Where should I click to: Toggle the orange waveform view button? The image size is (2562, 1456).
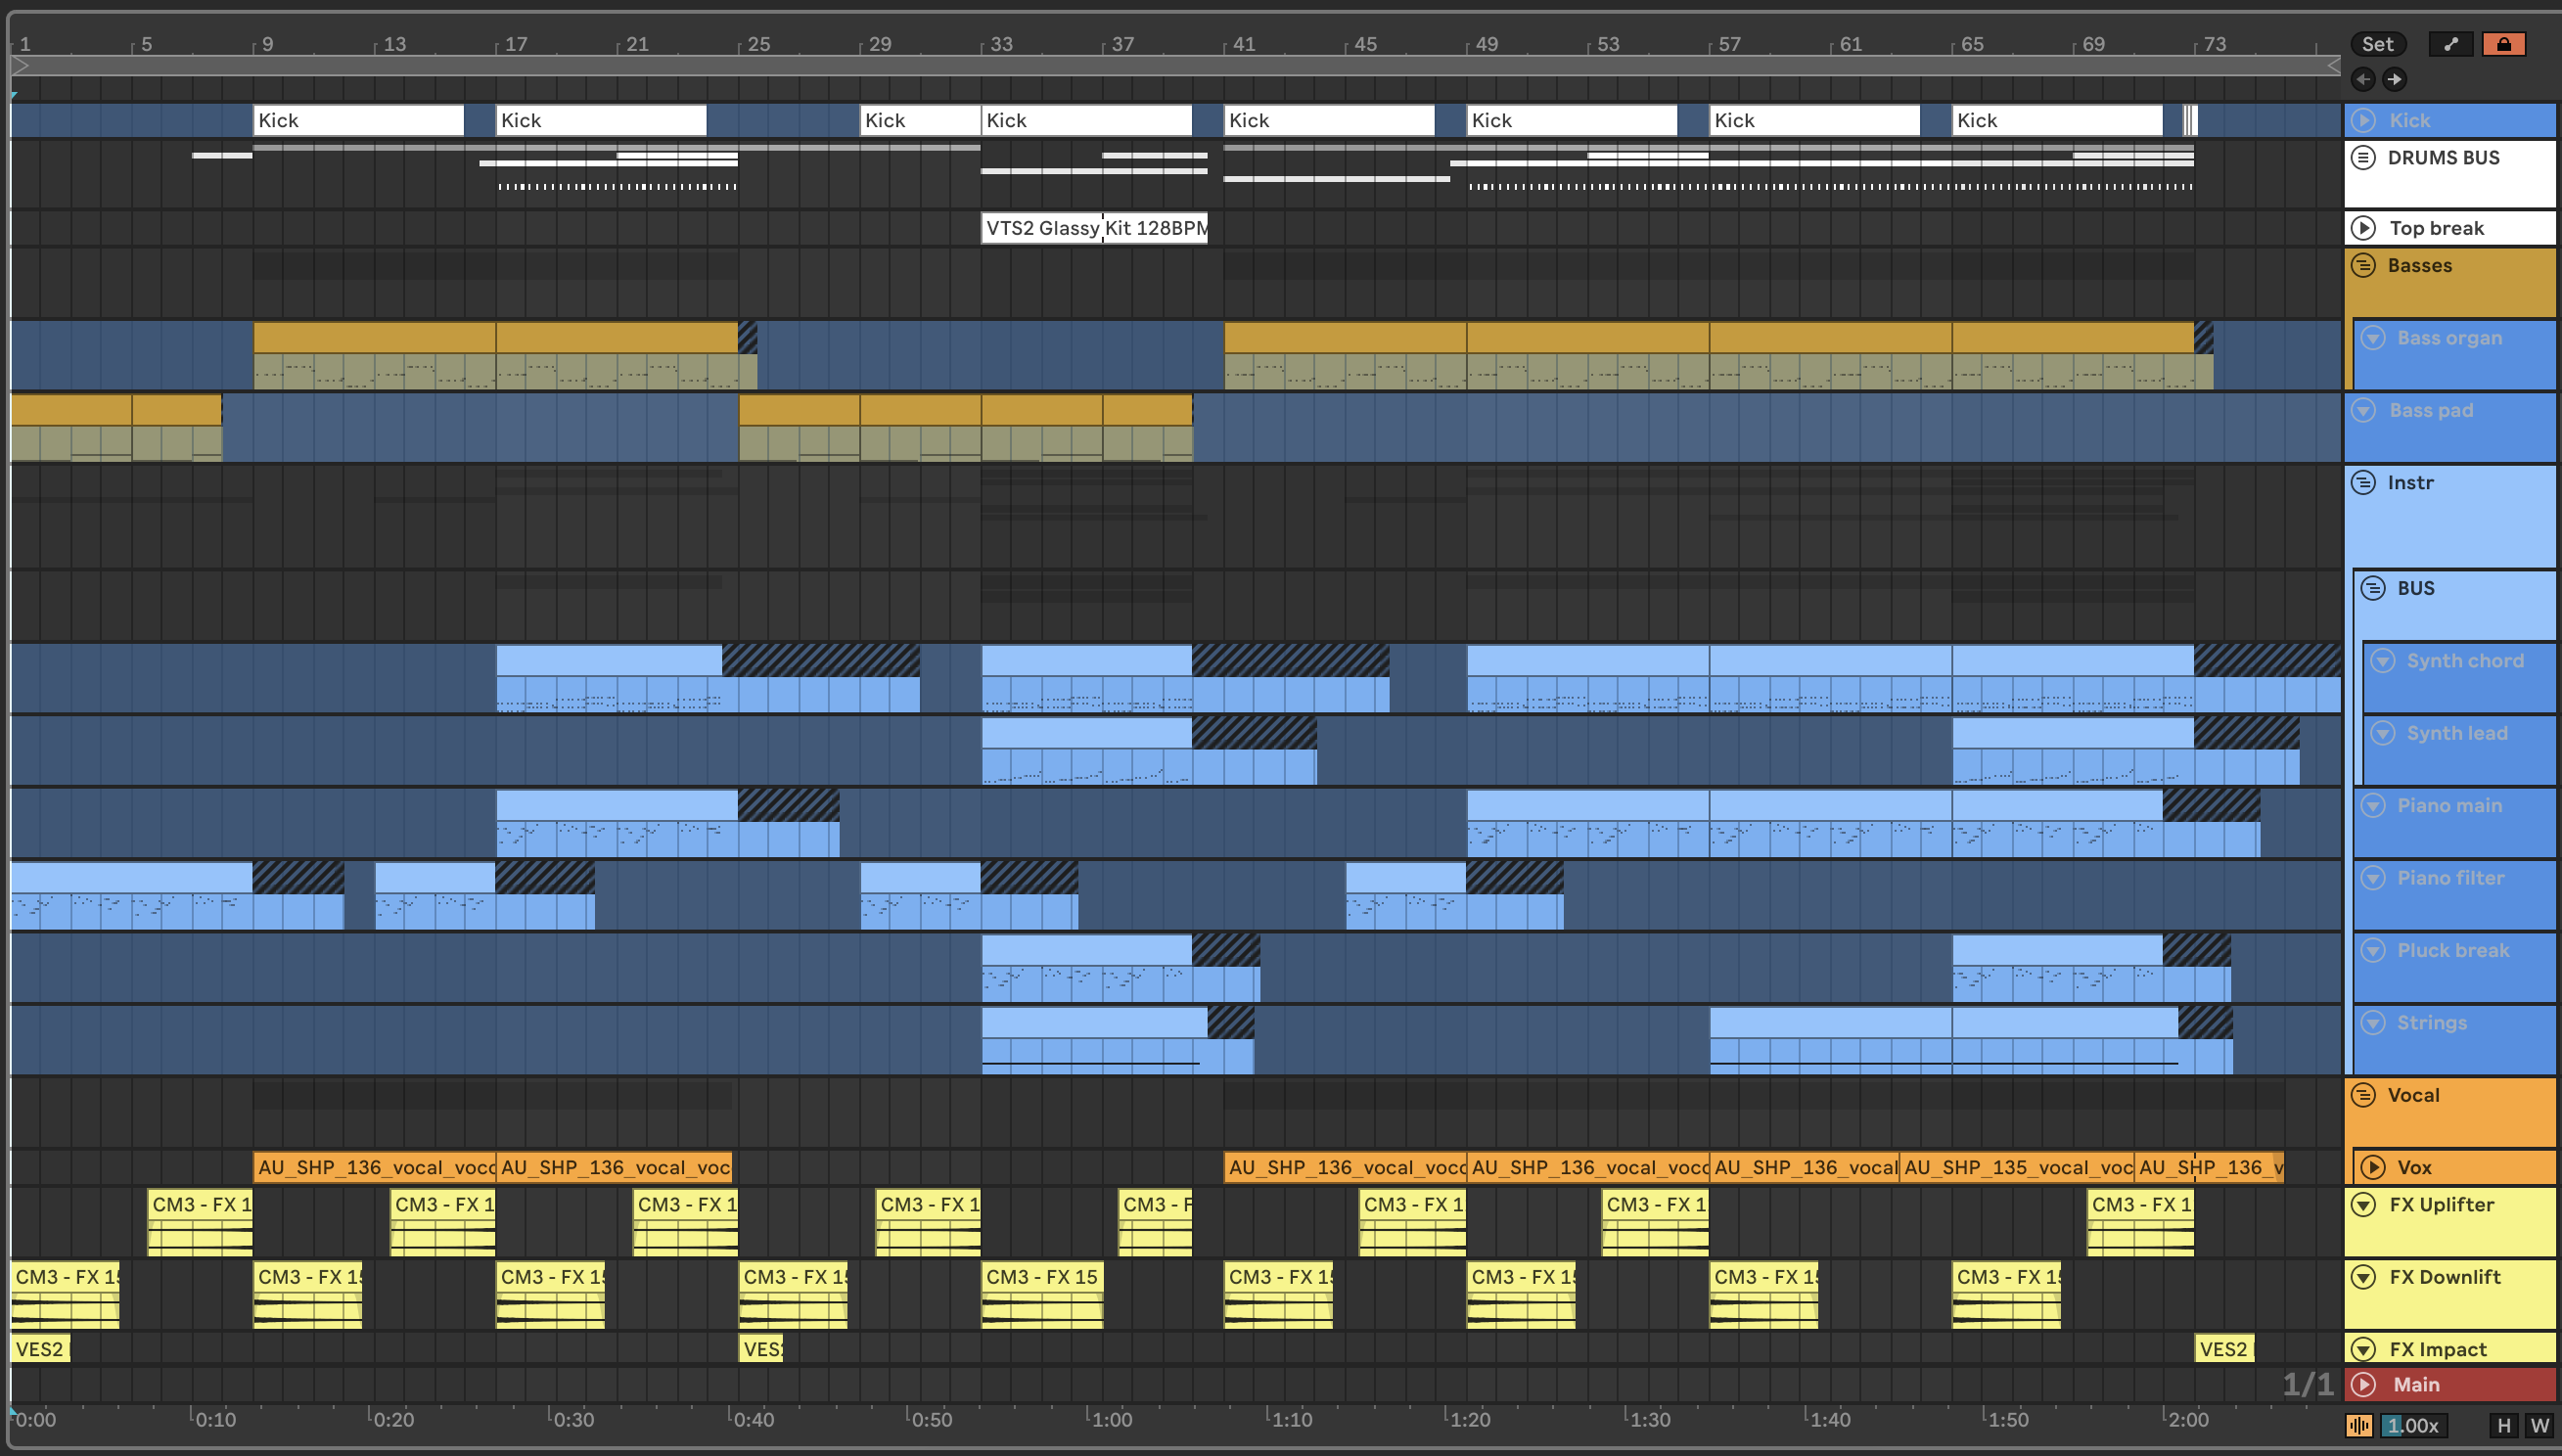tap(2359, 1425)
